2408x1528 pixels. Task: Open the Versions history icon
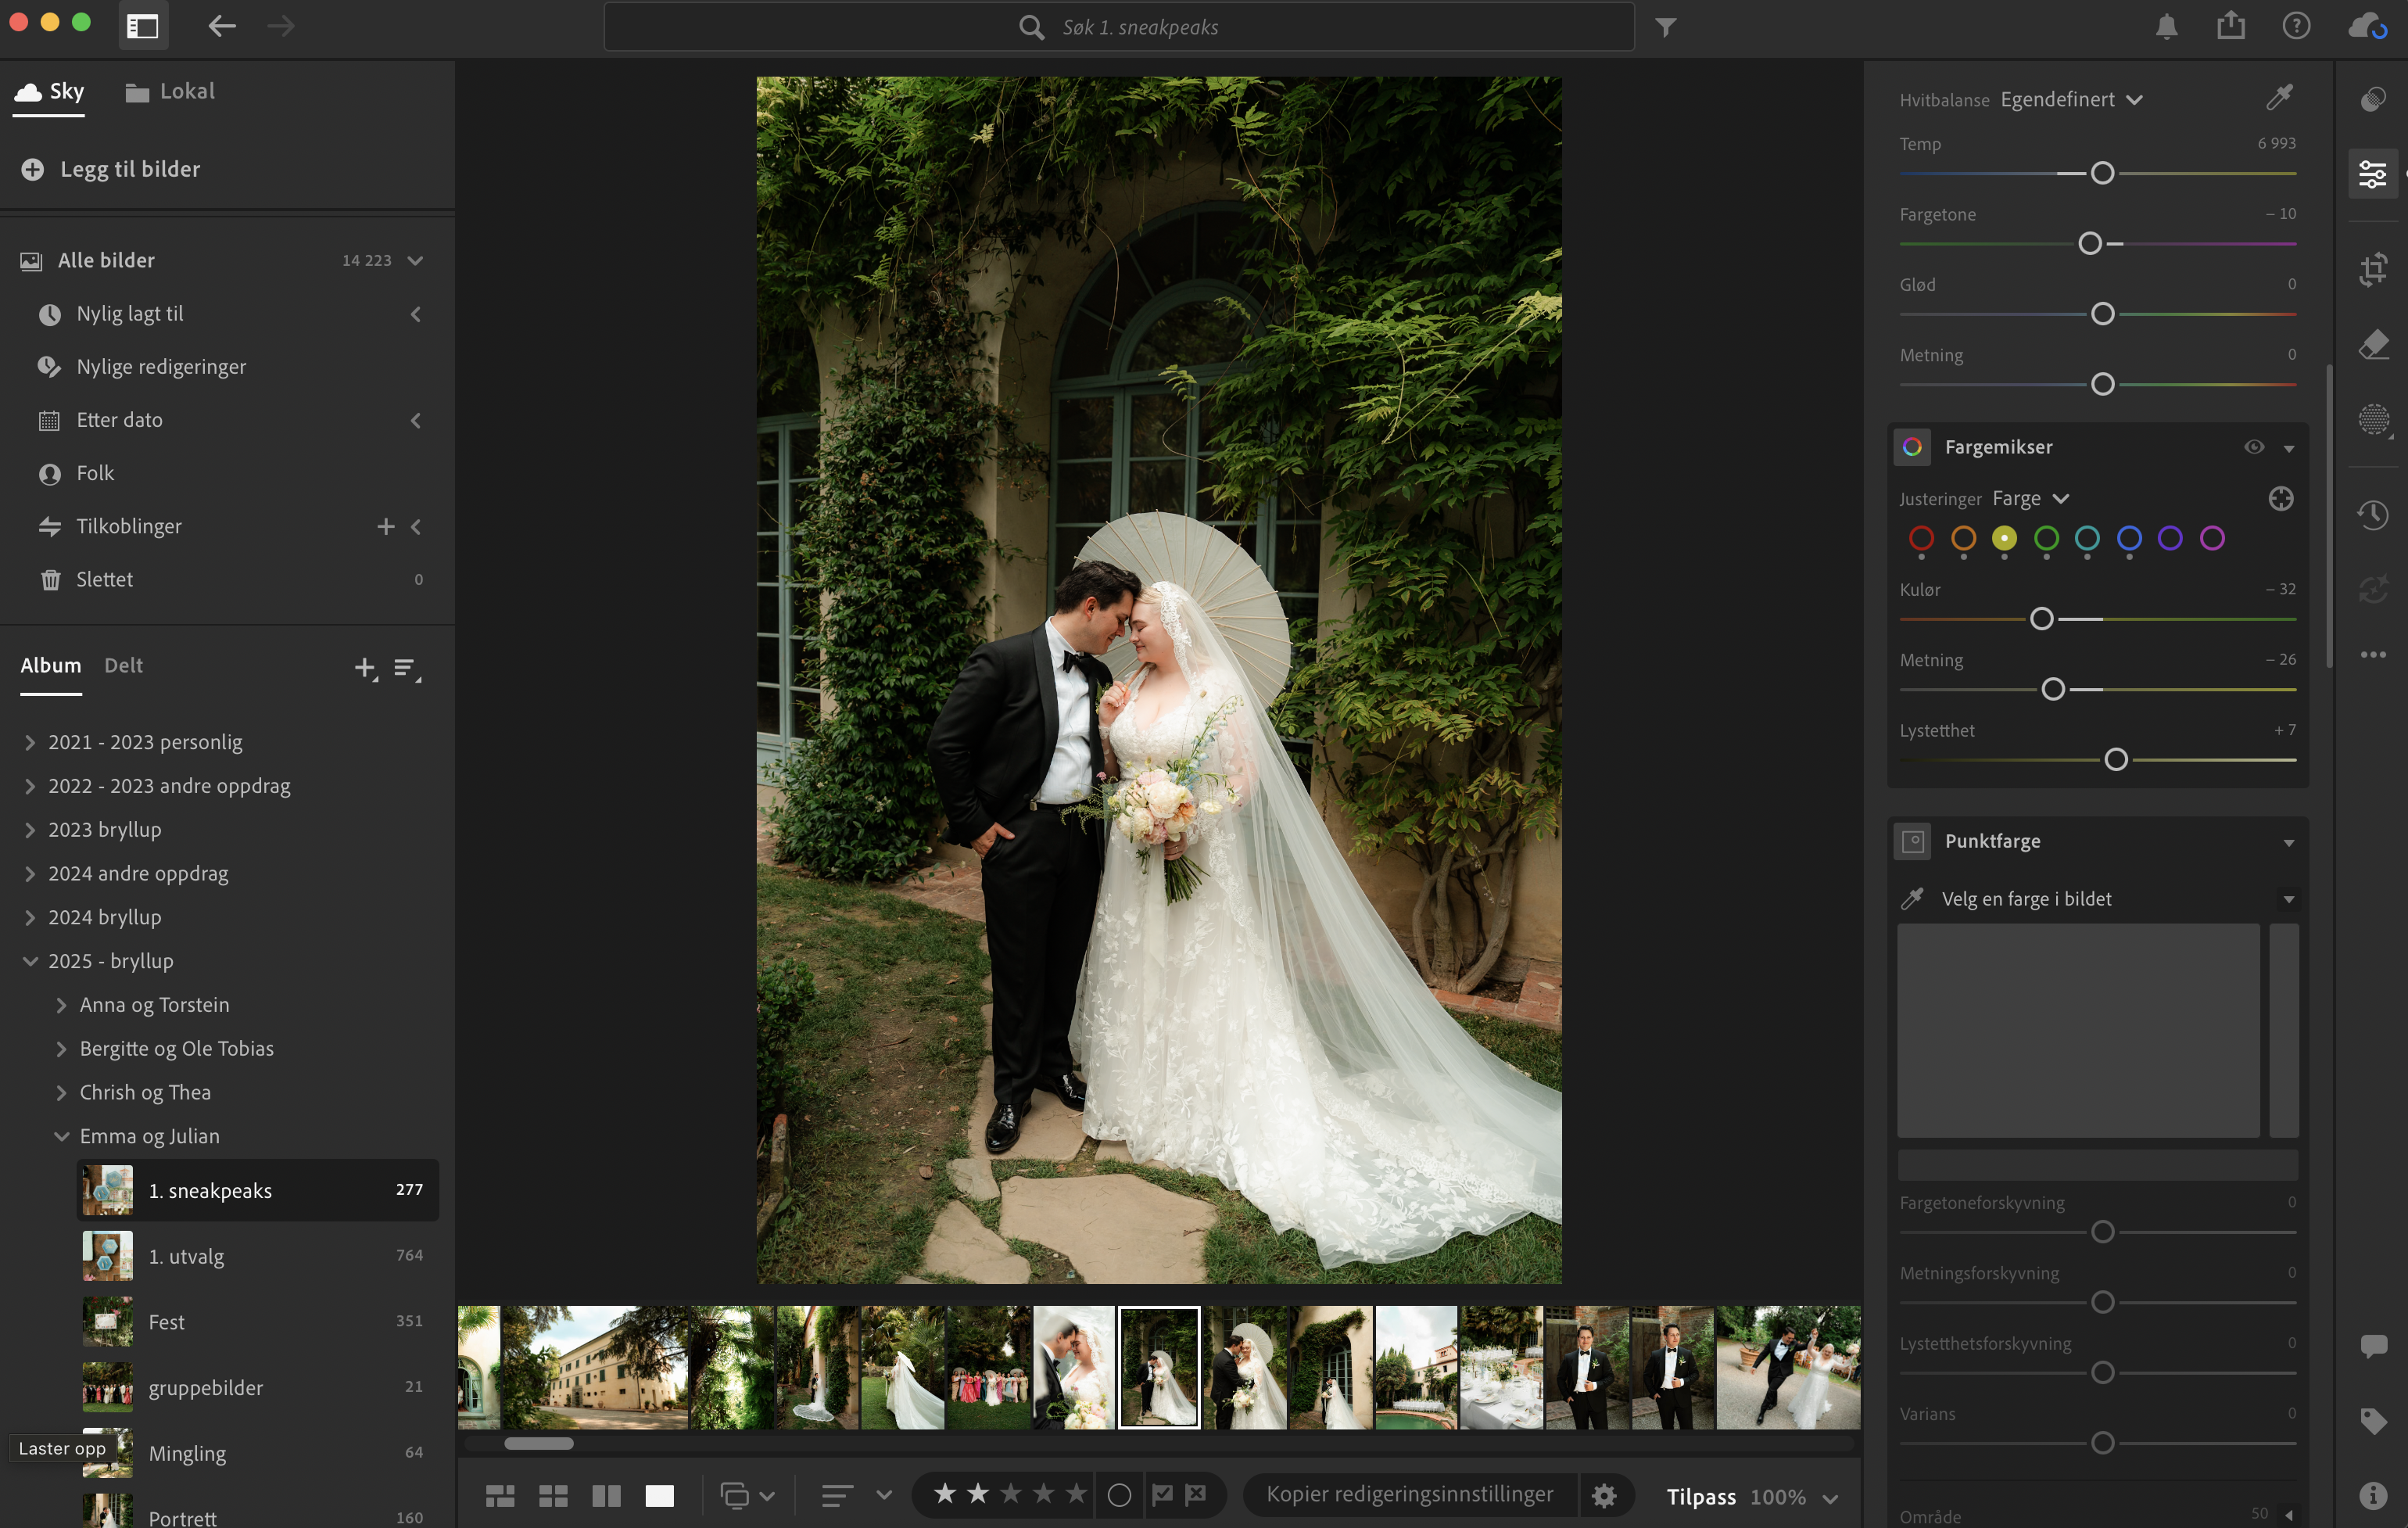pyautogui.click(x=2372, y=515)
